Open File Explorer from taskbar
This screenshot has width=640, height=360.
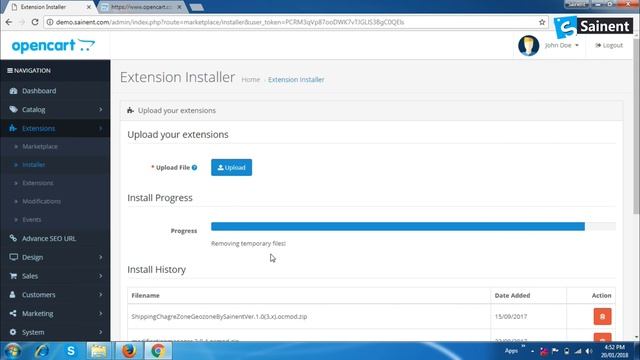point(98,351)
